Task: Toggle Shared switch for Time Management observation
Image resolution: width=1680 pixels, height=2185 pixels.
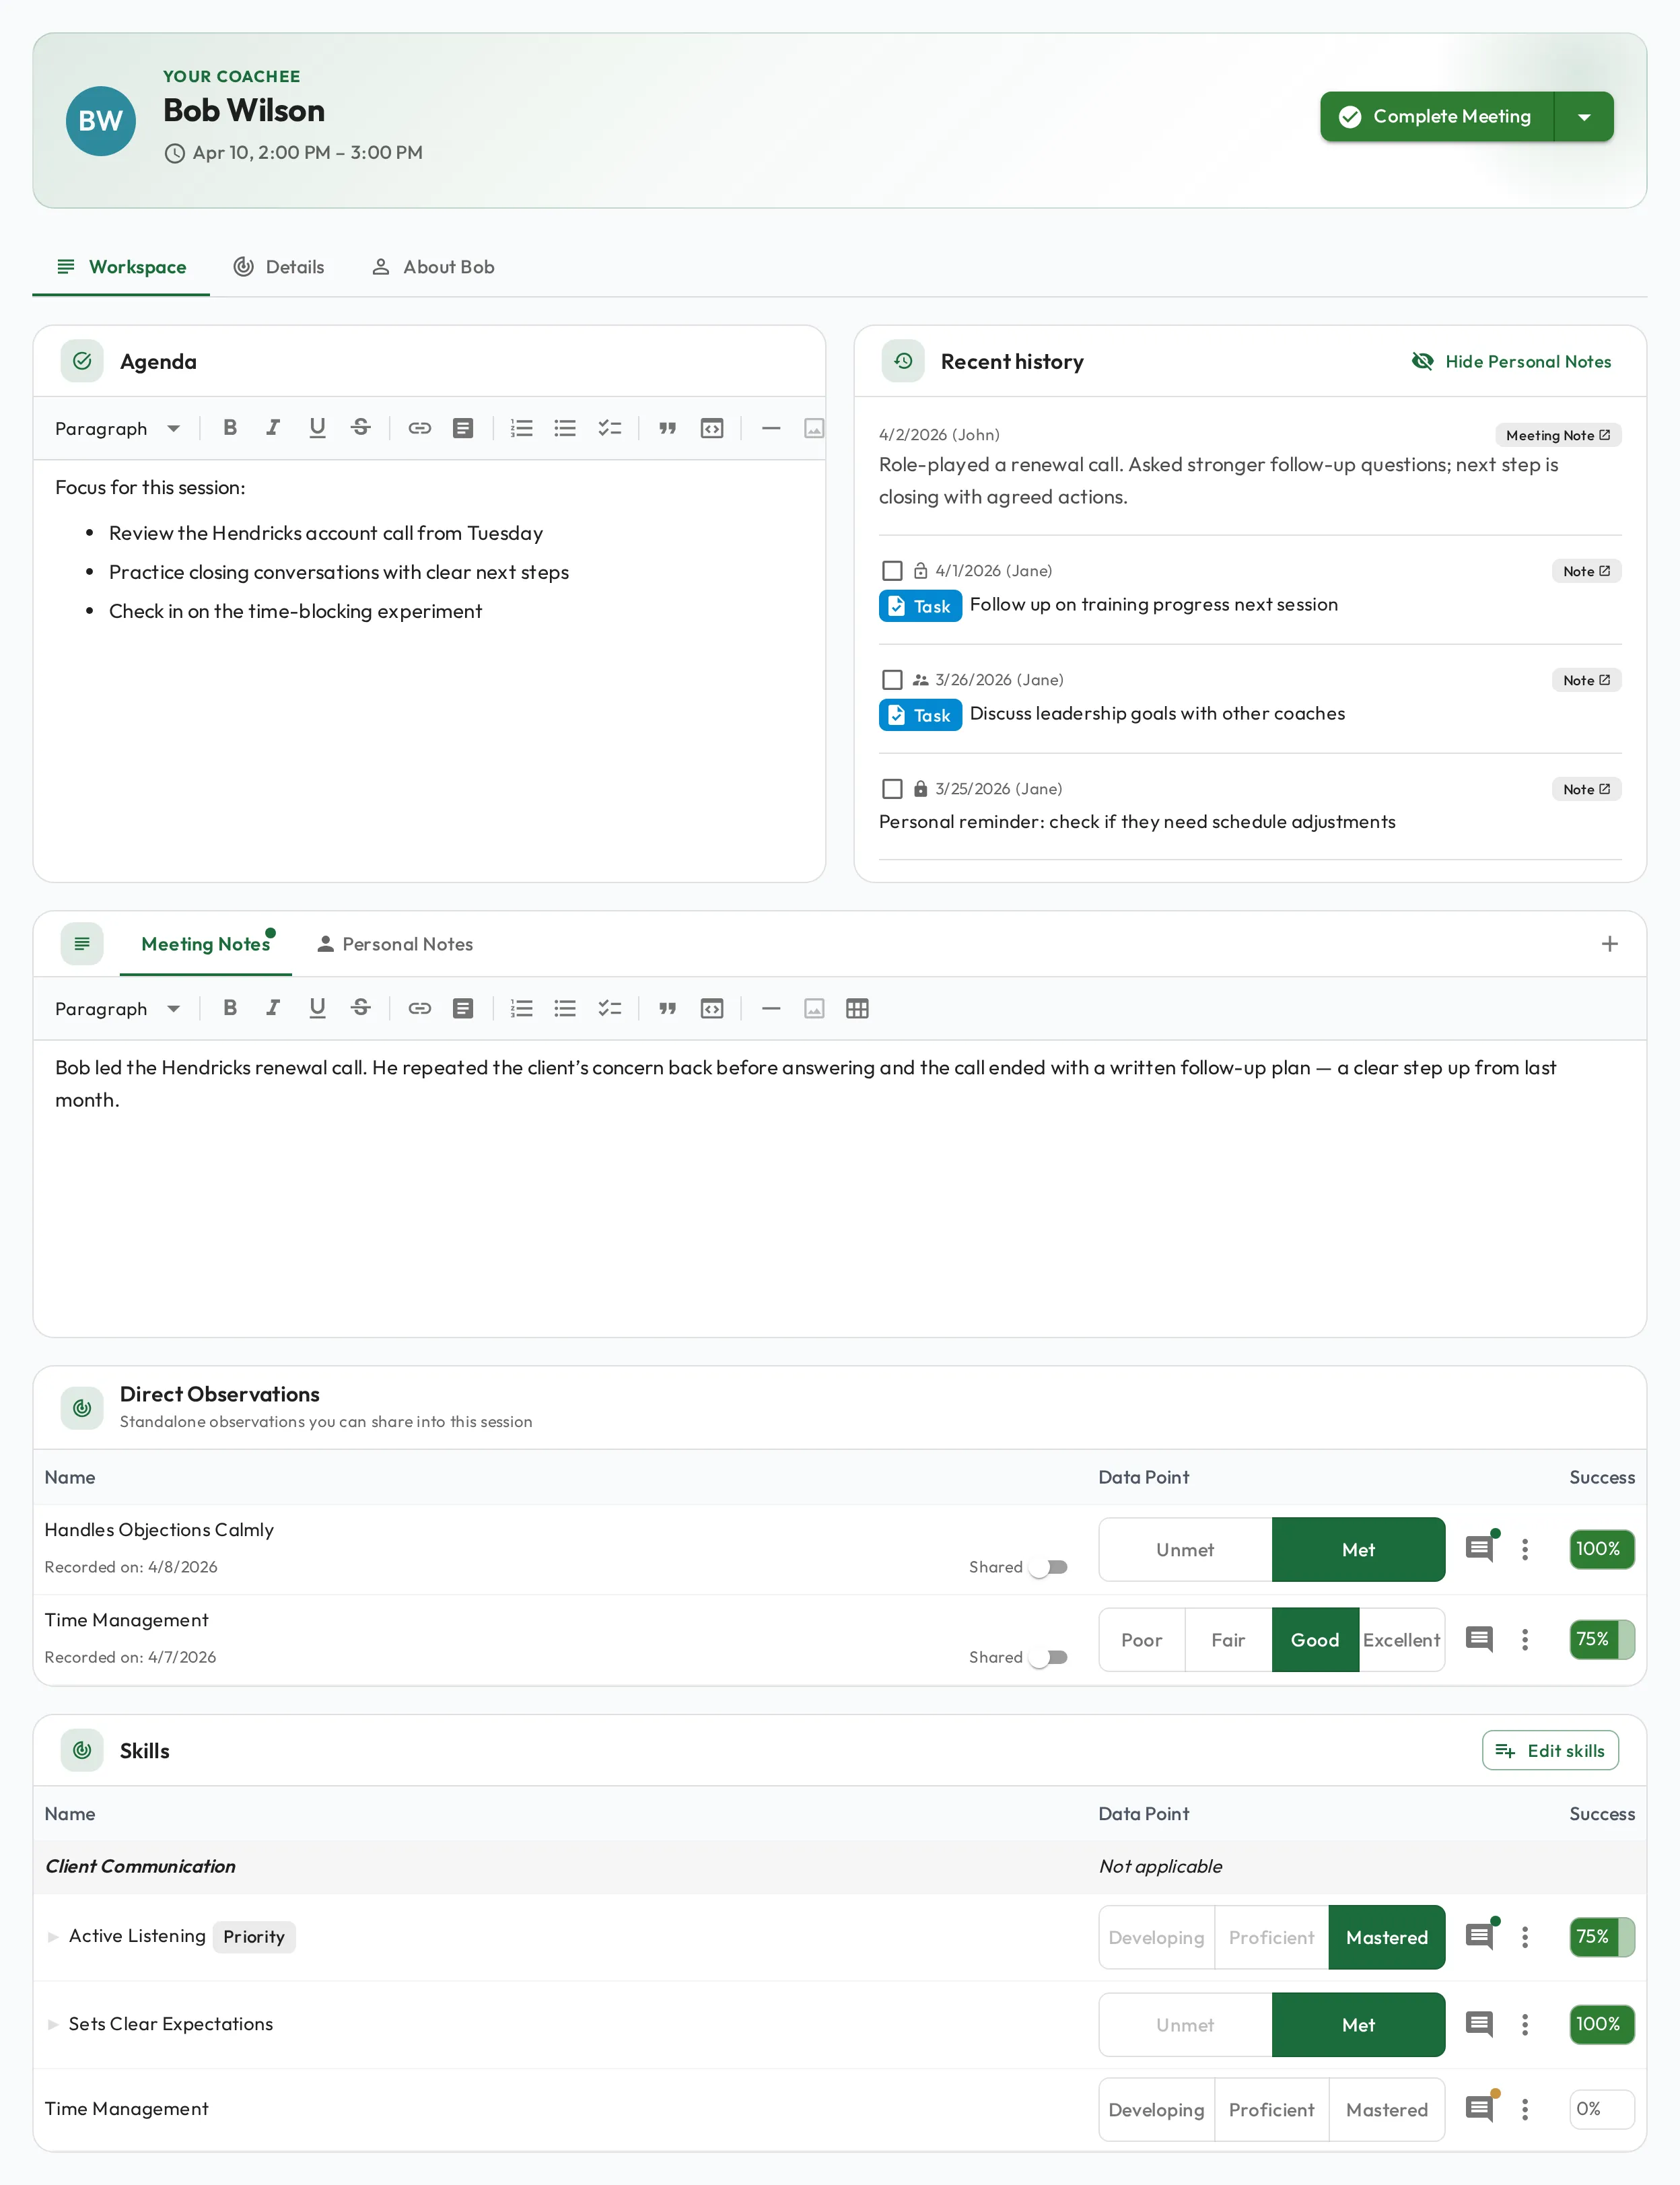Action: [x=1049, y=1657]
